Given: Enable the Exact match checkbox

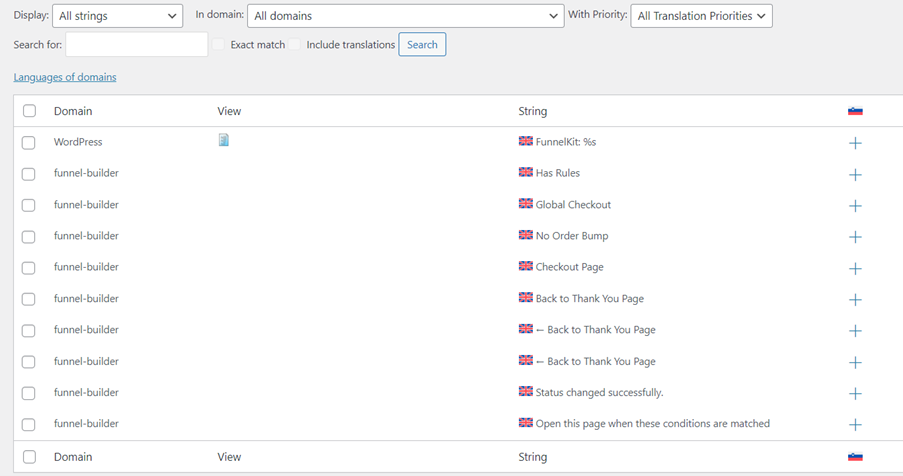Looking at the screenshot, I should pyautogui.click(x=218, y=44).
